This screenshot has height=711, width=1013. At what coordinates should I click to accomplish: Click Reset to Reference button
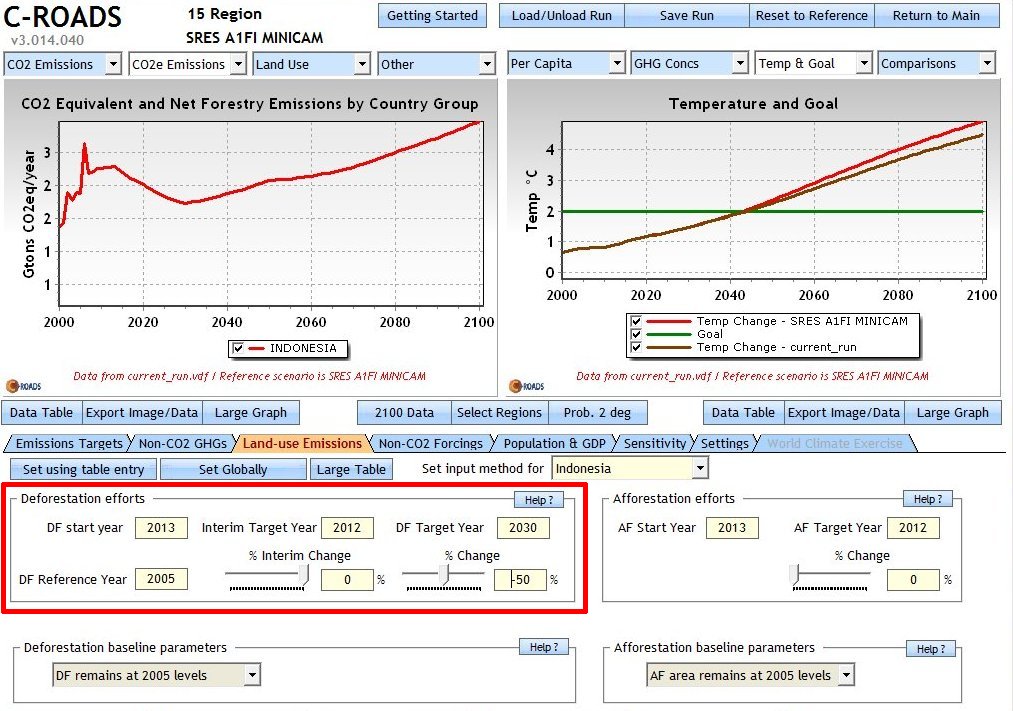[x=811, y=15]
